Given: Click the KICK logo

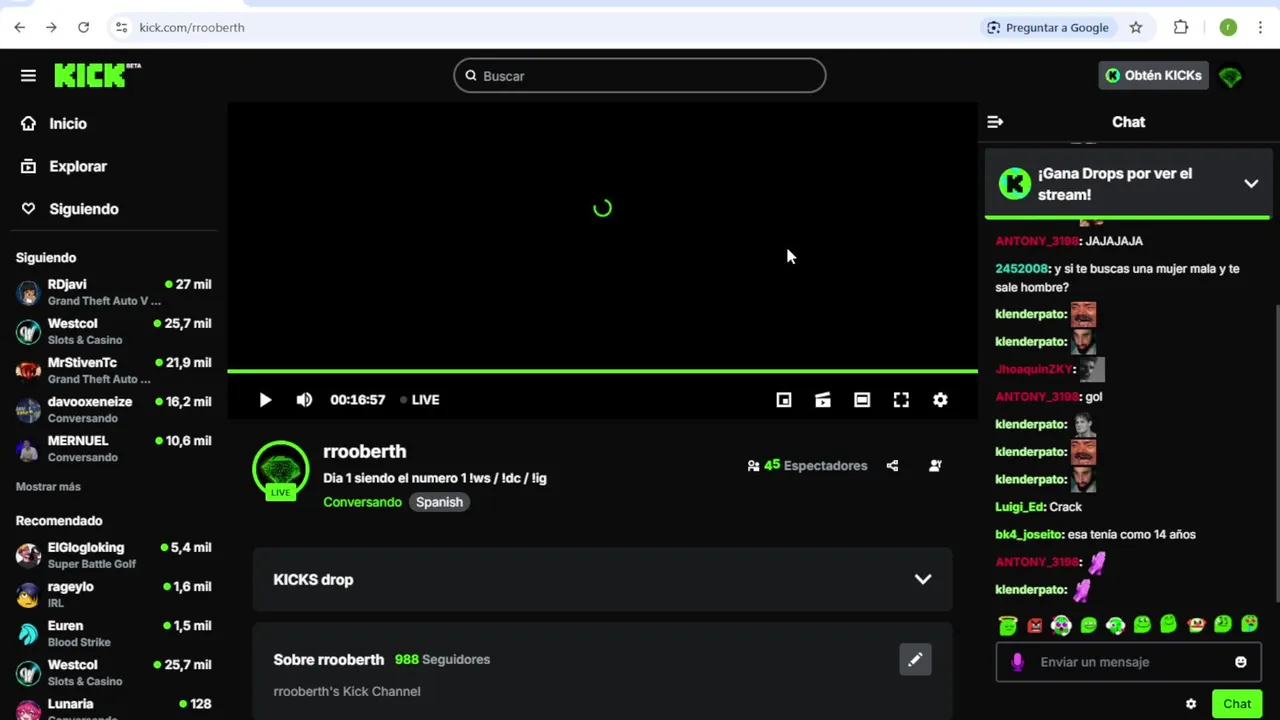Looking at the screenshot, I should (x=97, y=75).
